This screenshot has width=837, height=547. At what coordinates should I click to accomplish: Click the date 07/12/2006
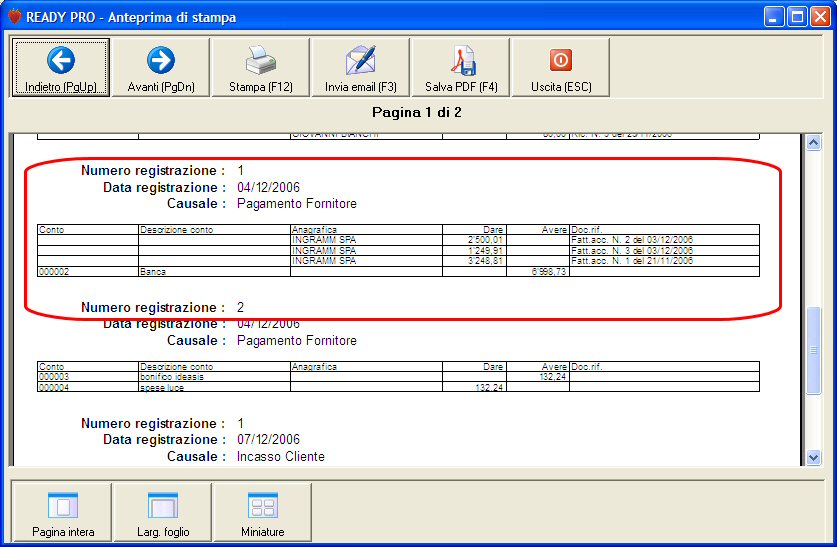pyautogui.click(x=269, y=439)
